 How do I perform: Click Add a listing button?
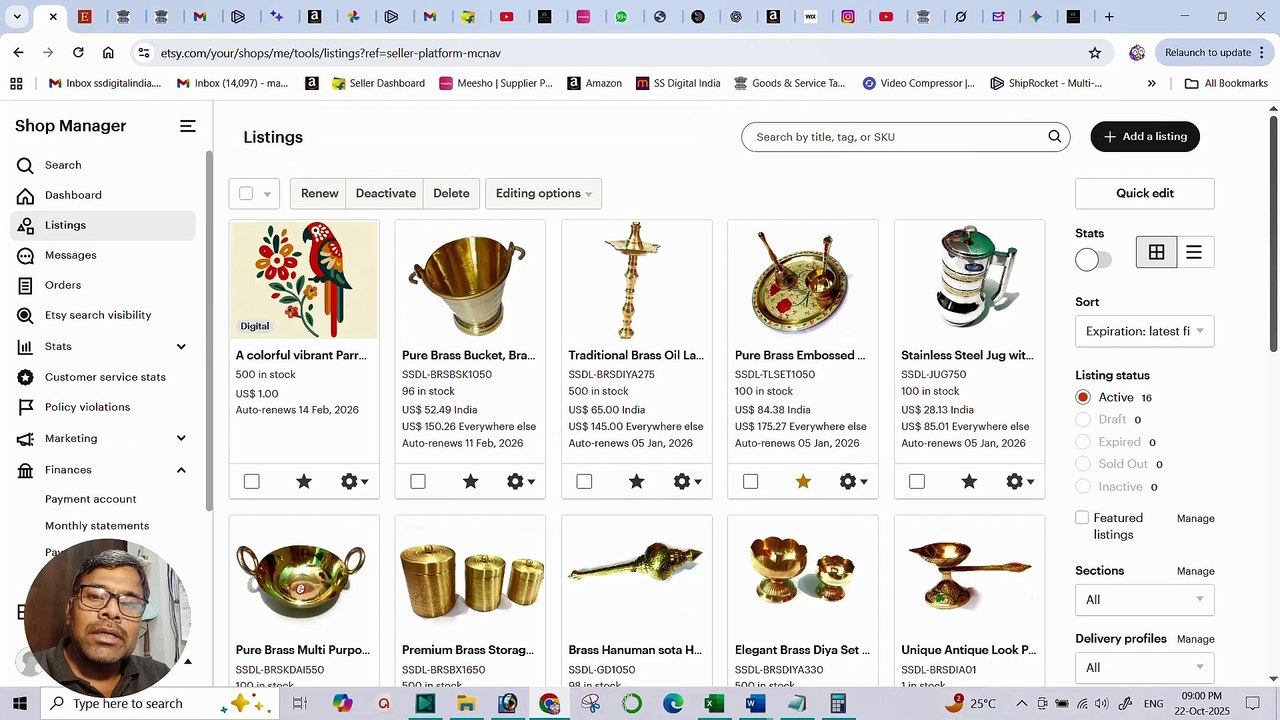[1145, 137]
